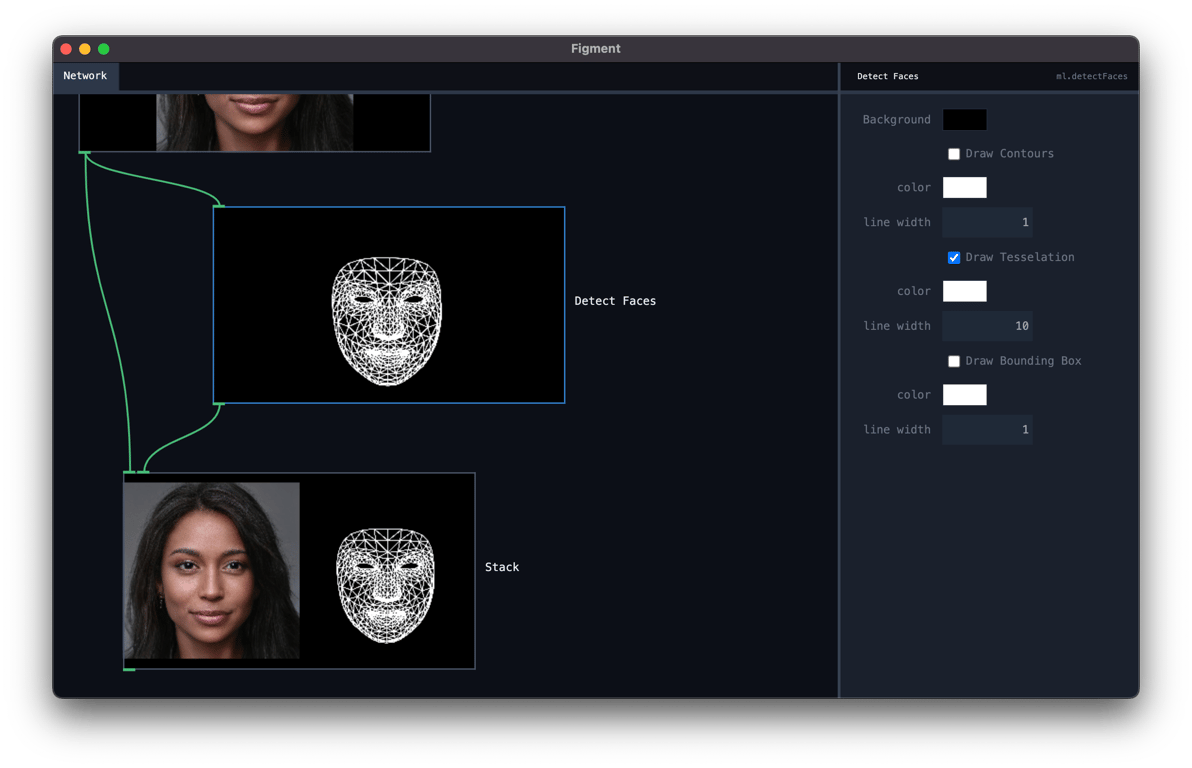This screenshot has height=768, width=1192.
Task: Switch to the Network tab
Action: [85, 75]
